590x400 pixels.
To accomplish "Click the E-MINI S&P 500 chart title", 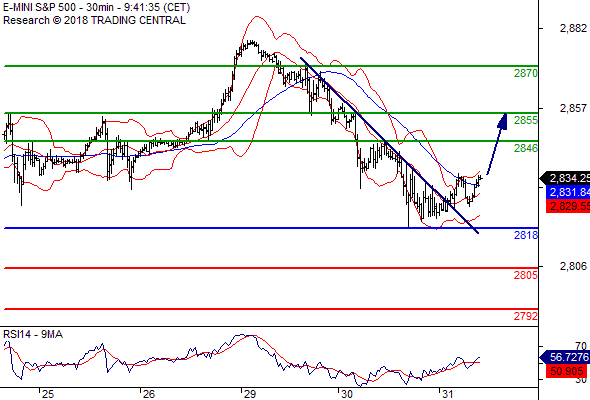I will point(96,8).
